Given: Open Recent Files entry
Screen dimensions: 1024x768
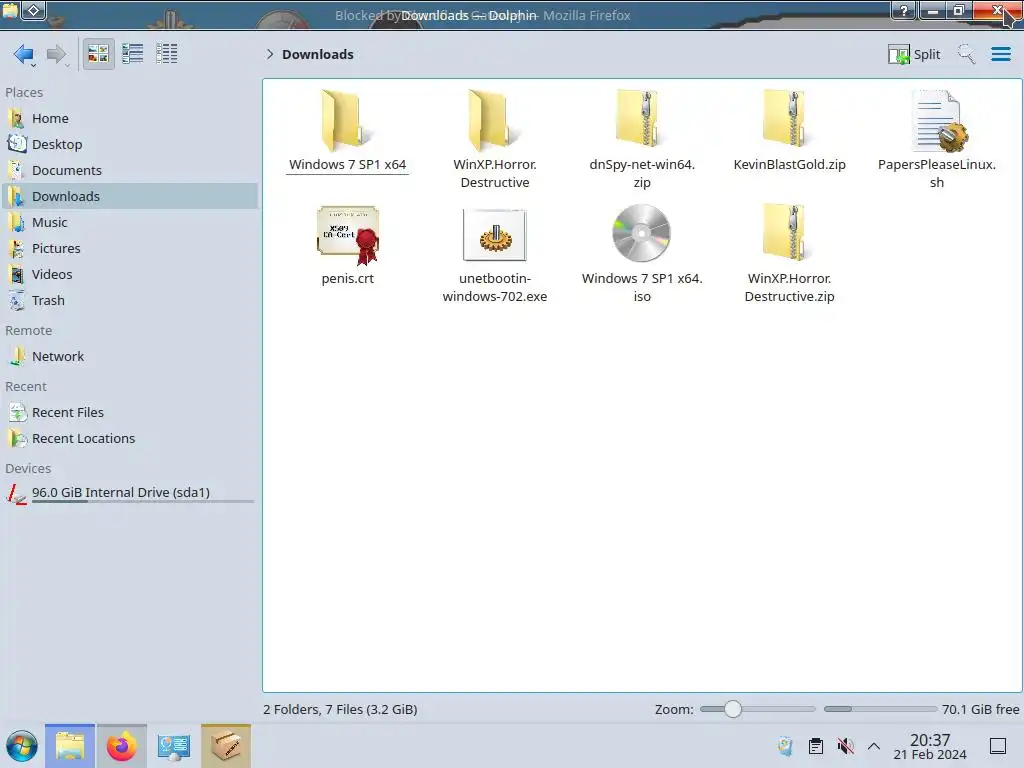Looking at the screenshot, I should pos(129,413).
